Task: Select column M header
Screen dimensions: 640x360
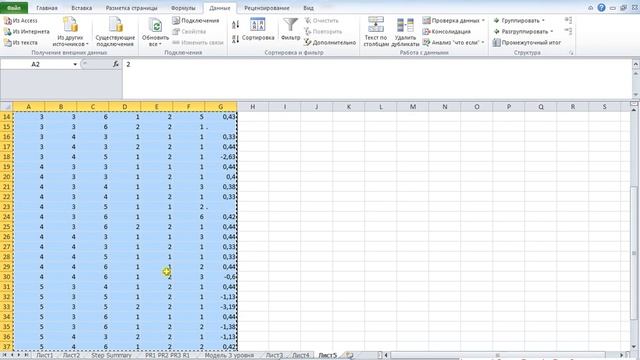Action: 413,107
